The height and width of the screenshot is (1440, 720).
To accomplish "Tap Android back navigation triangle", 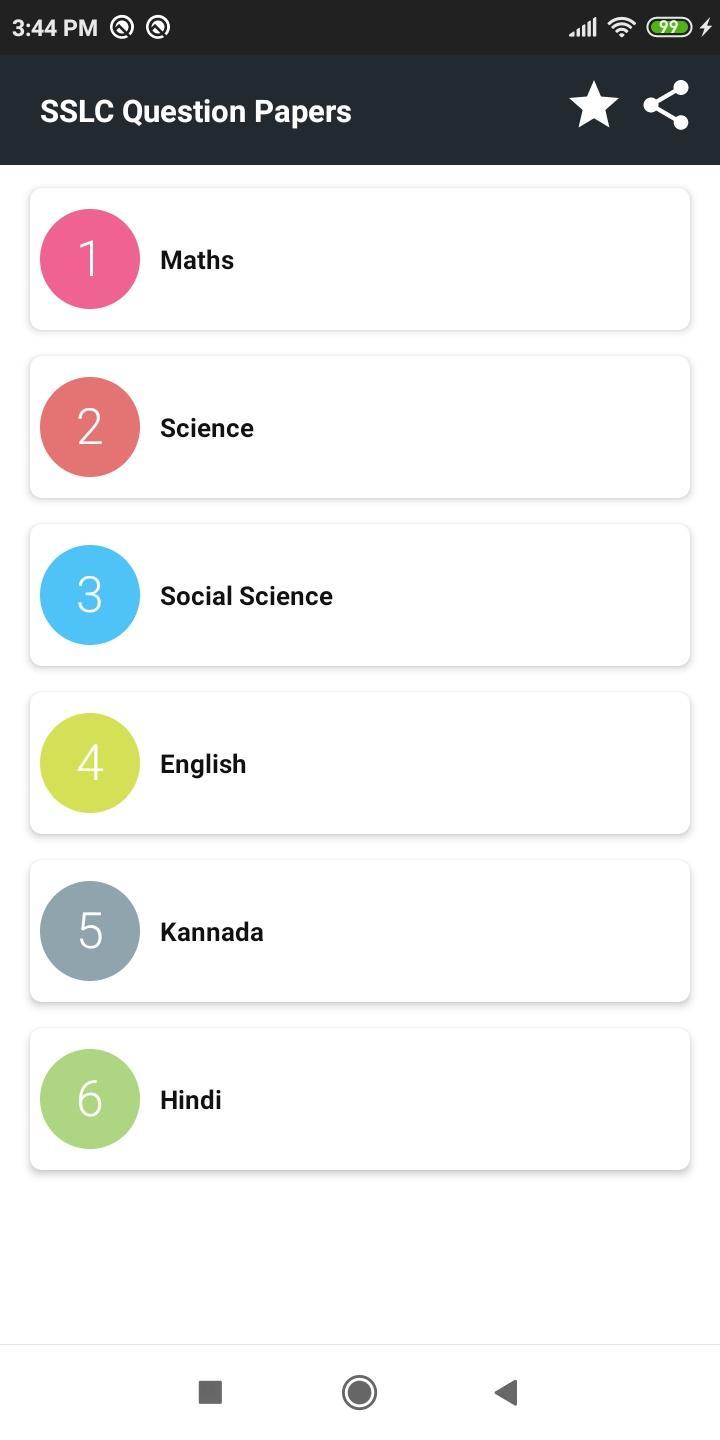I will tap(506, 1392).
